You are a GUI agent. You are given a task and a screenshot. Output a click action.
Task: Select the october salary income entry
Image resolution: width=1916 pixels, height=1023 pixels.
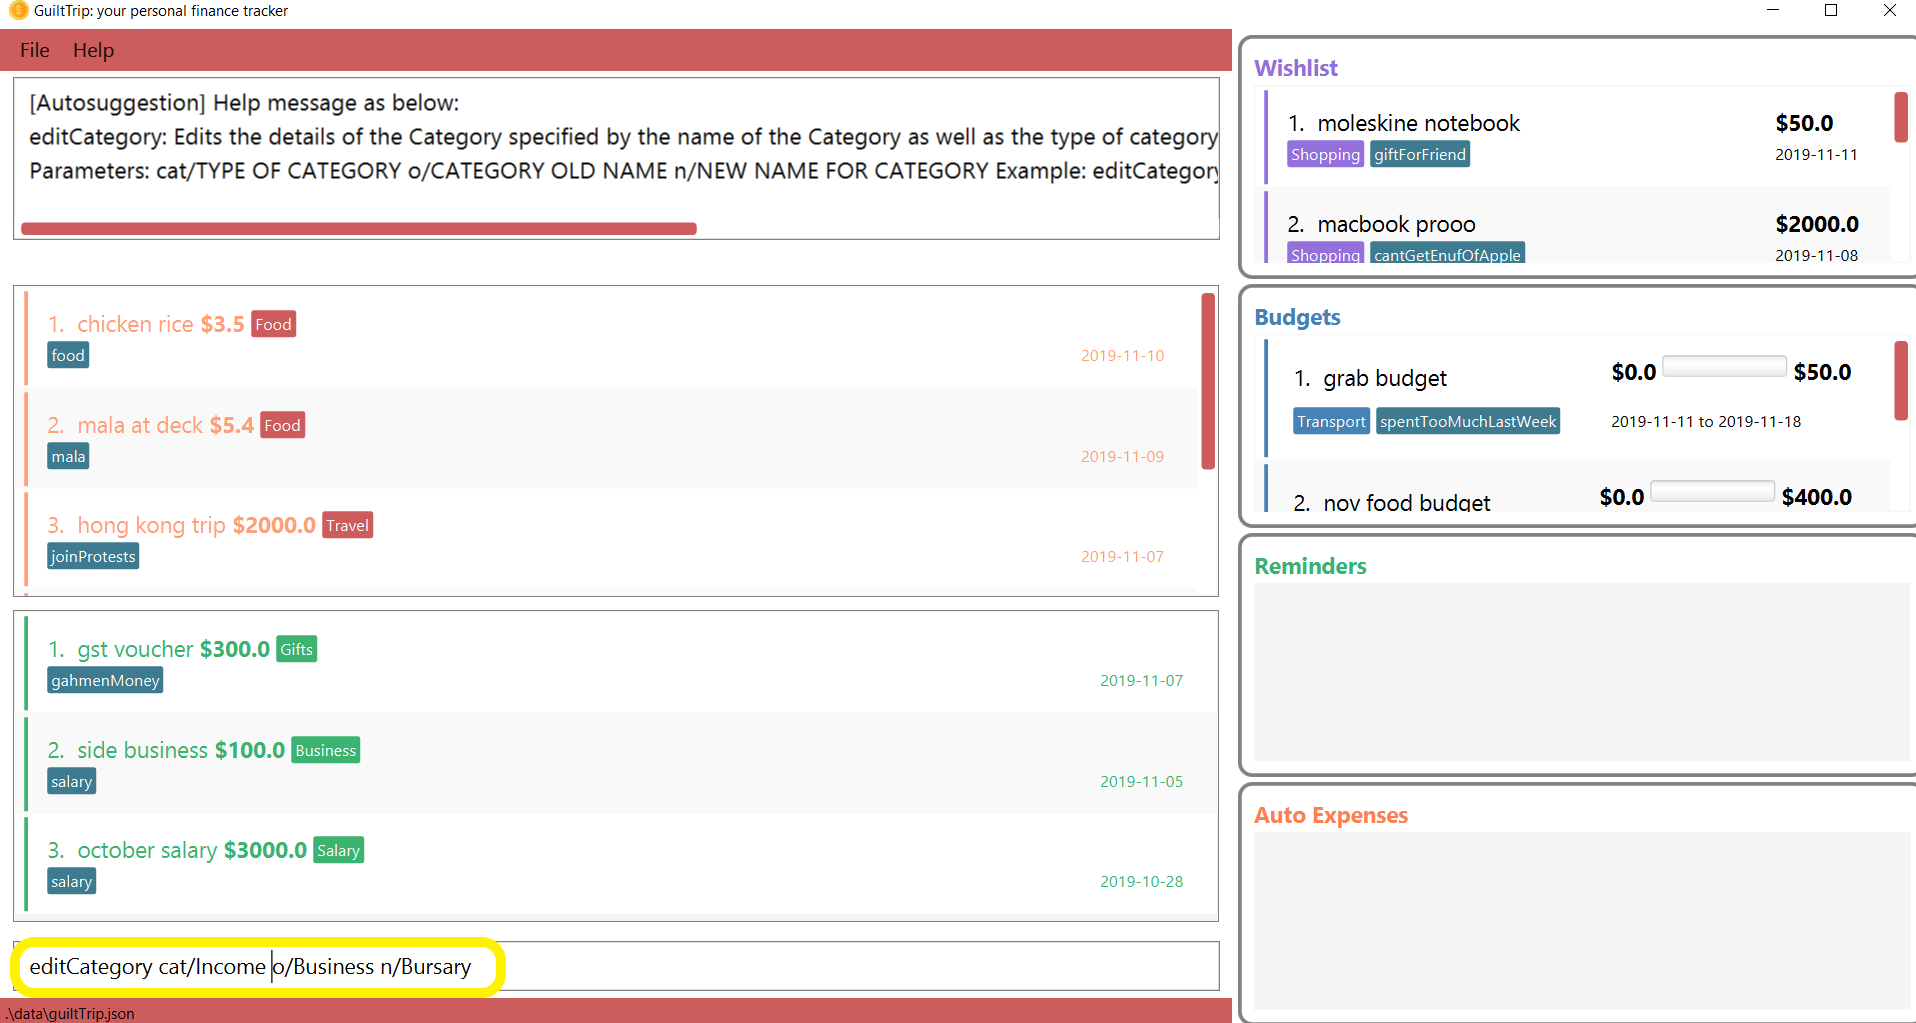[x=621, y=864]
